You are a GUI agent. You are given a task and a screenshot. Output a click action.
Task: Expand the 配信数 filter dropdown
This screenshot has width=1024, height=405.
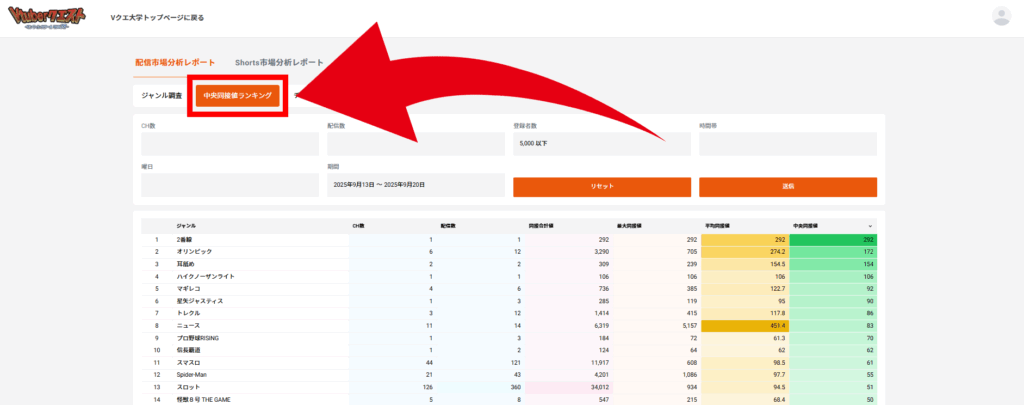415,144
